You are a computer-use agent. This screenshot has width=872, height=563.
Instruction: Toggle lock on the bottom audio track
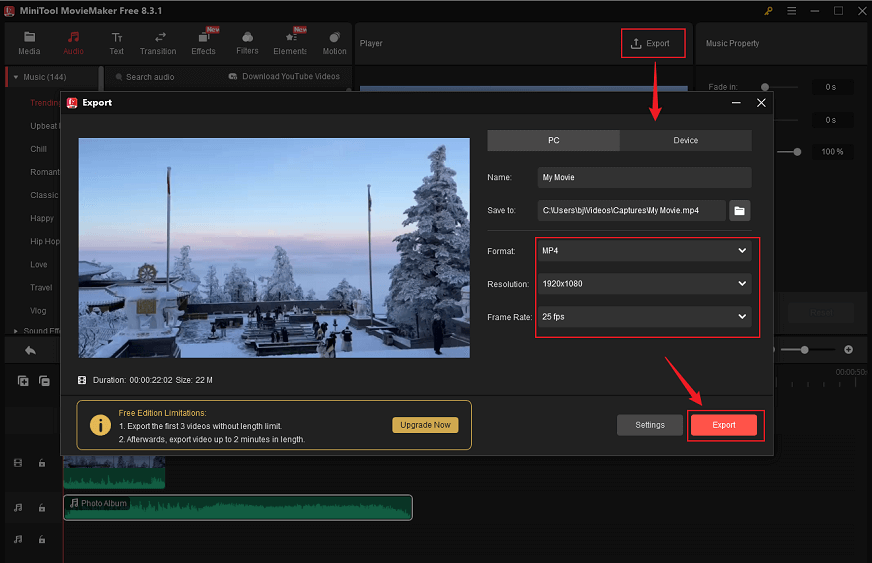click(42, 540)
